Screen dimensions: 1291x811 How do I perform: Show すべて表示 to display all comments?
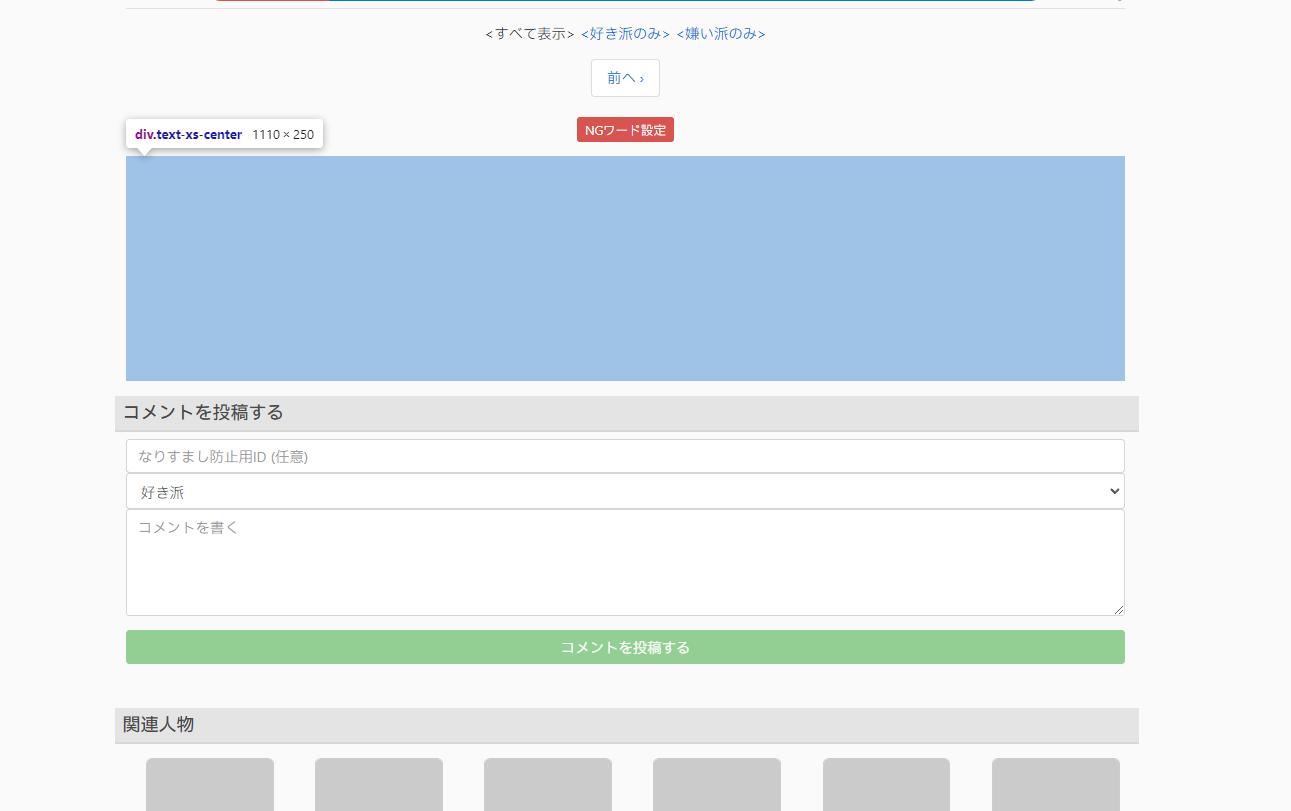(528, 33)
